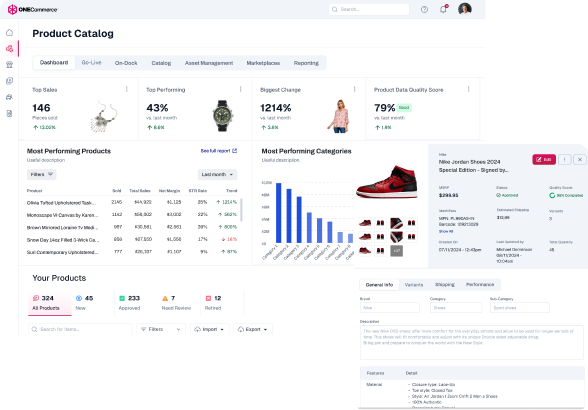Click the Search for items field
The width and height of the screenshot is (588, 410).
tap(80, 329)
